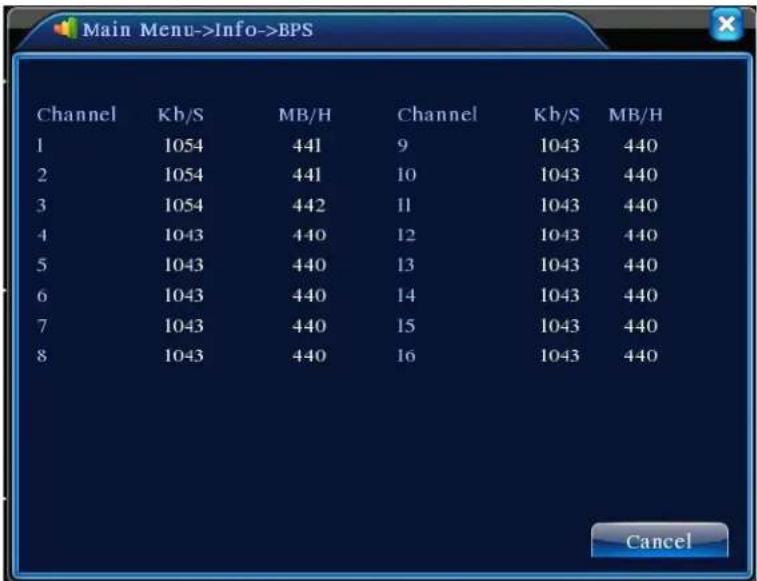The height and width of the screenshot is (581, 757).
Task: Select channel 4 row number
Action: (x=42, y=235)
